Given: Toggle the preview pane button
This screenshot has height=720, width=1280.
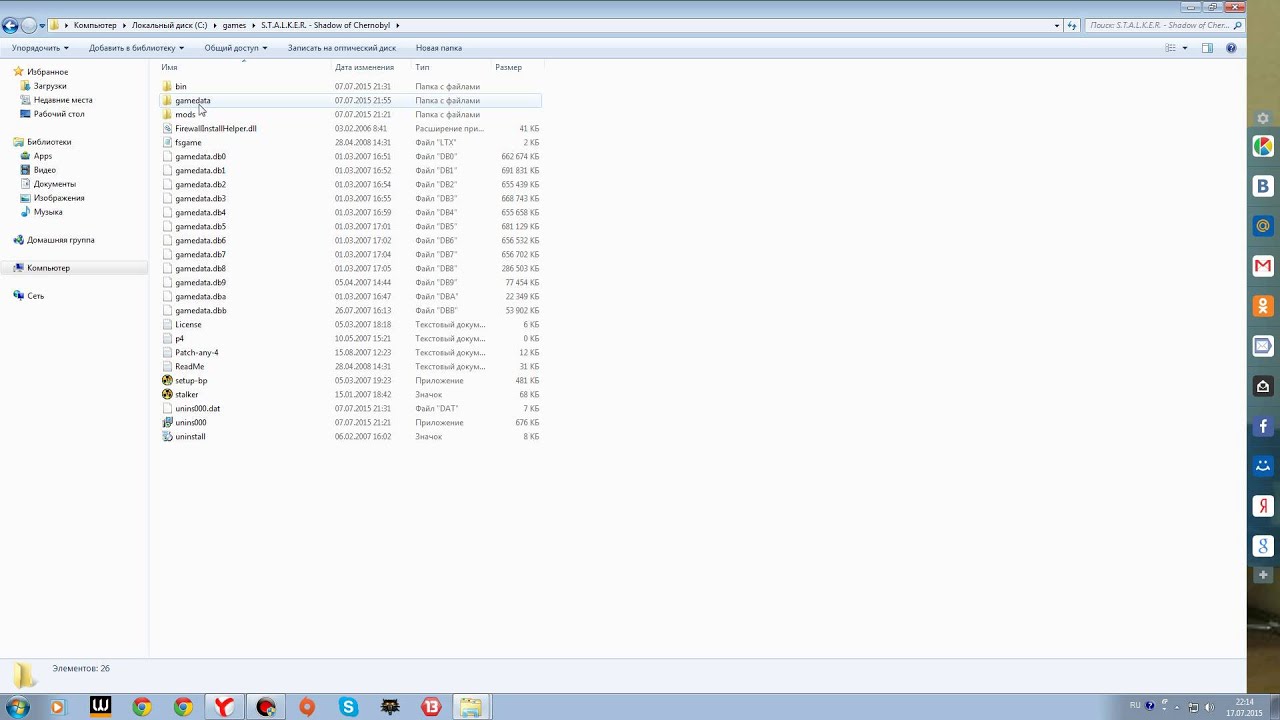Looking at the screenshot, I should point(1207,48).
